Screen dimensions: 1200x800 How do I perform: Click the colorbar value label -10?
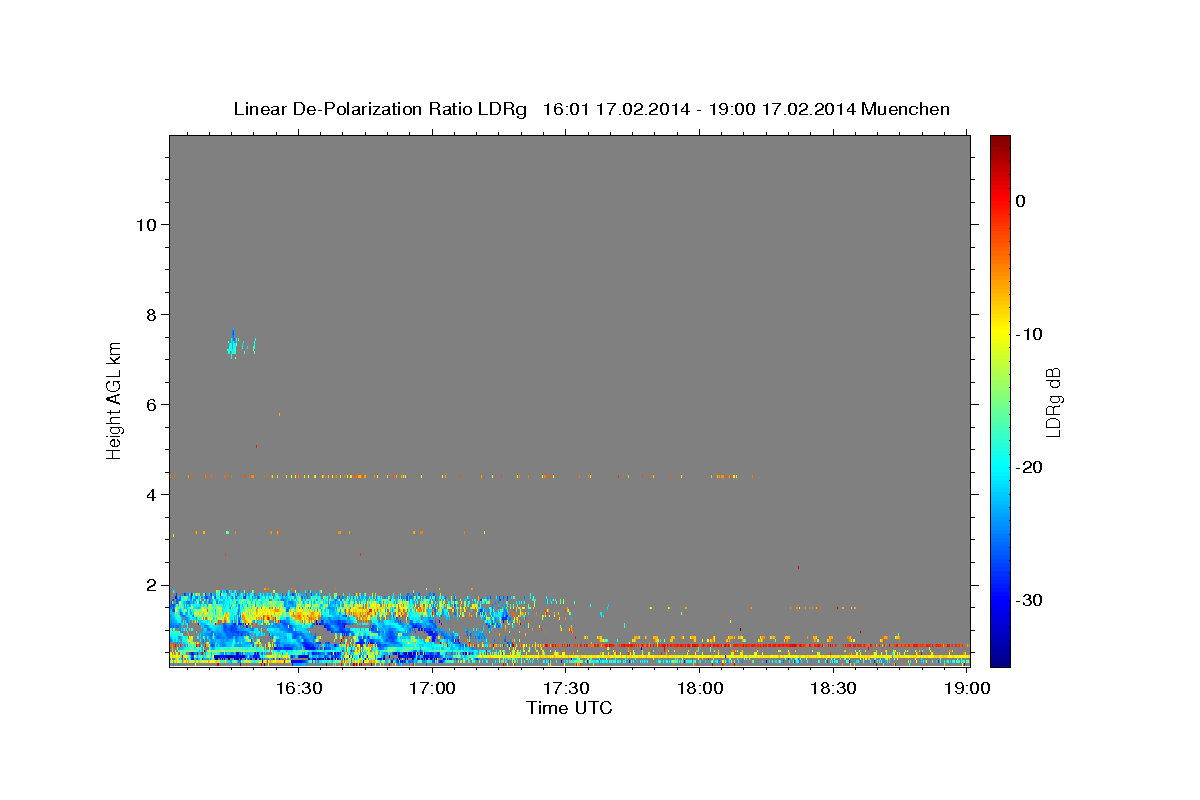(x=1030, y=334)
